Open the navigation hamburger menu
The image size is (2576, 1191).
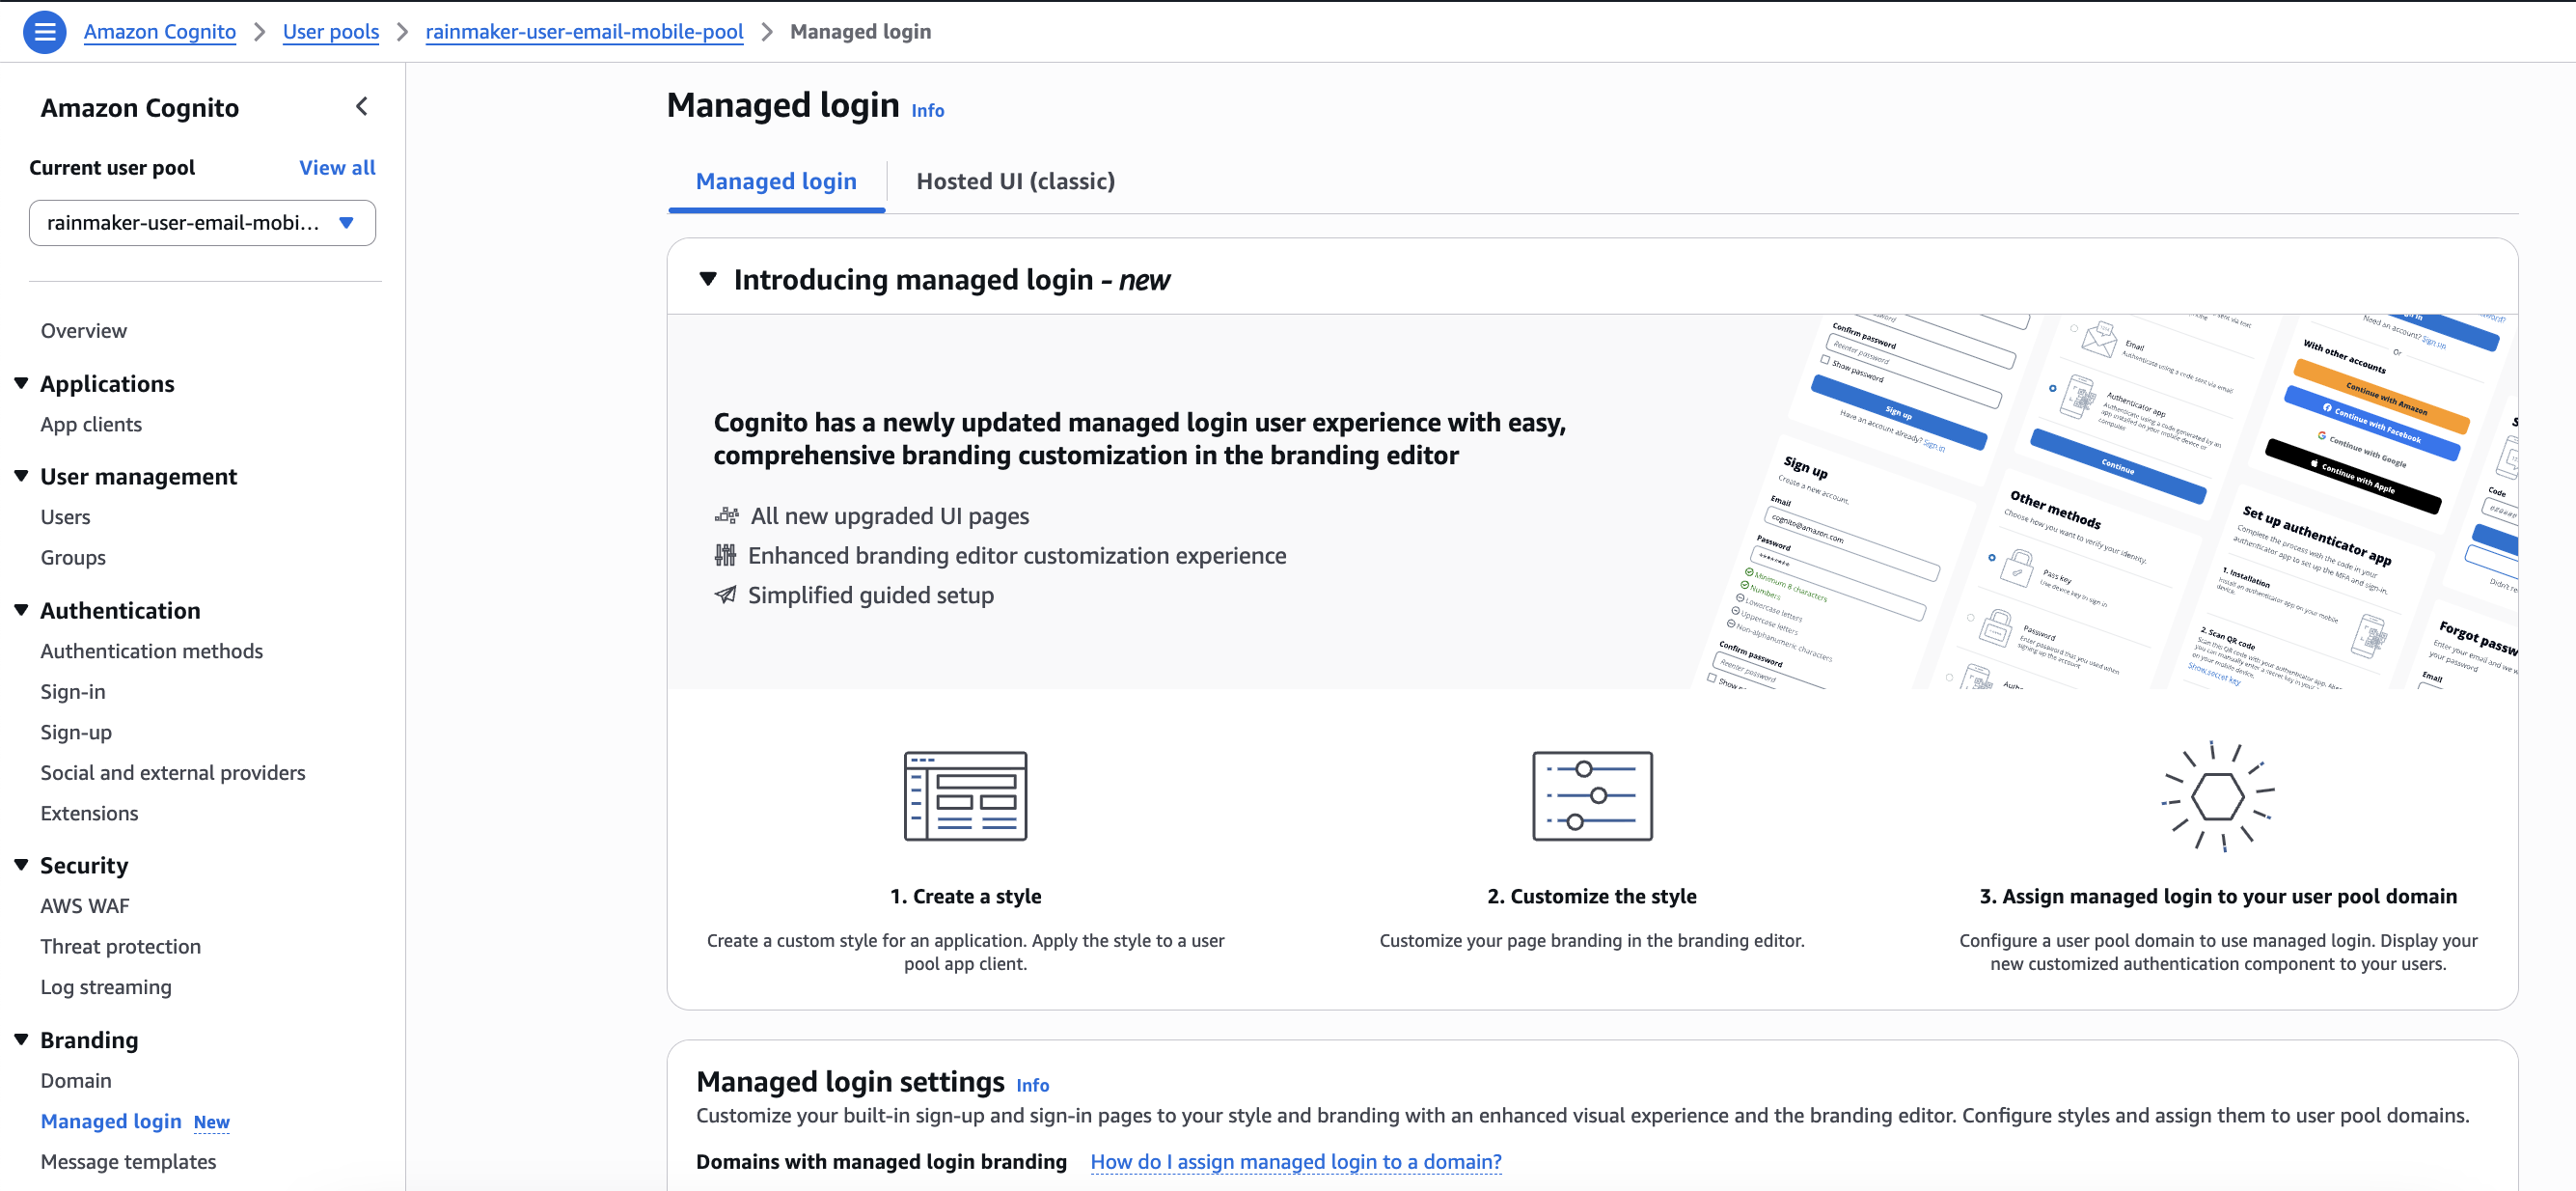click(44, 31)
